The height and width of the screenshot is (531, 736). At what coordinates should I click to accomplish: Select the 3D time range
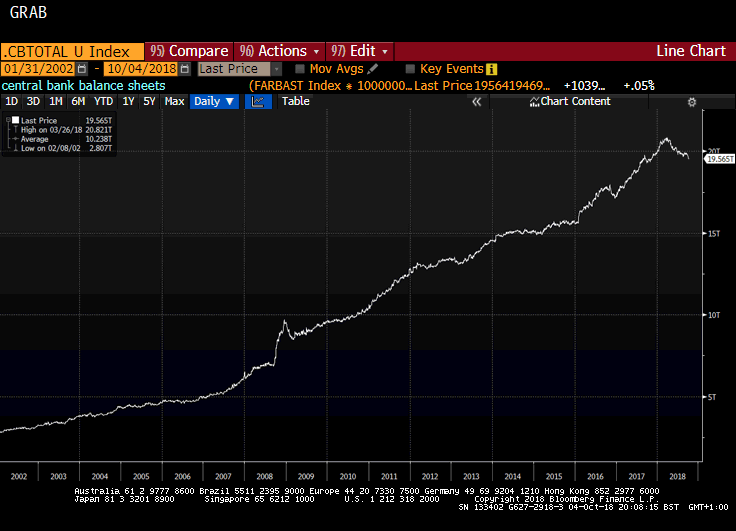33,101
